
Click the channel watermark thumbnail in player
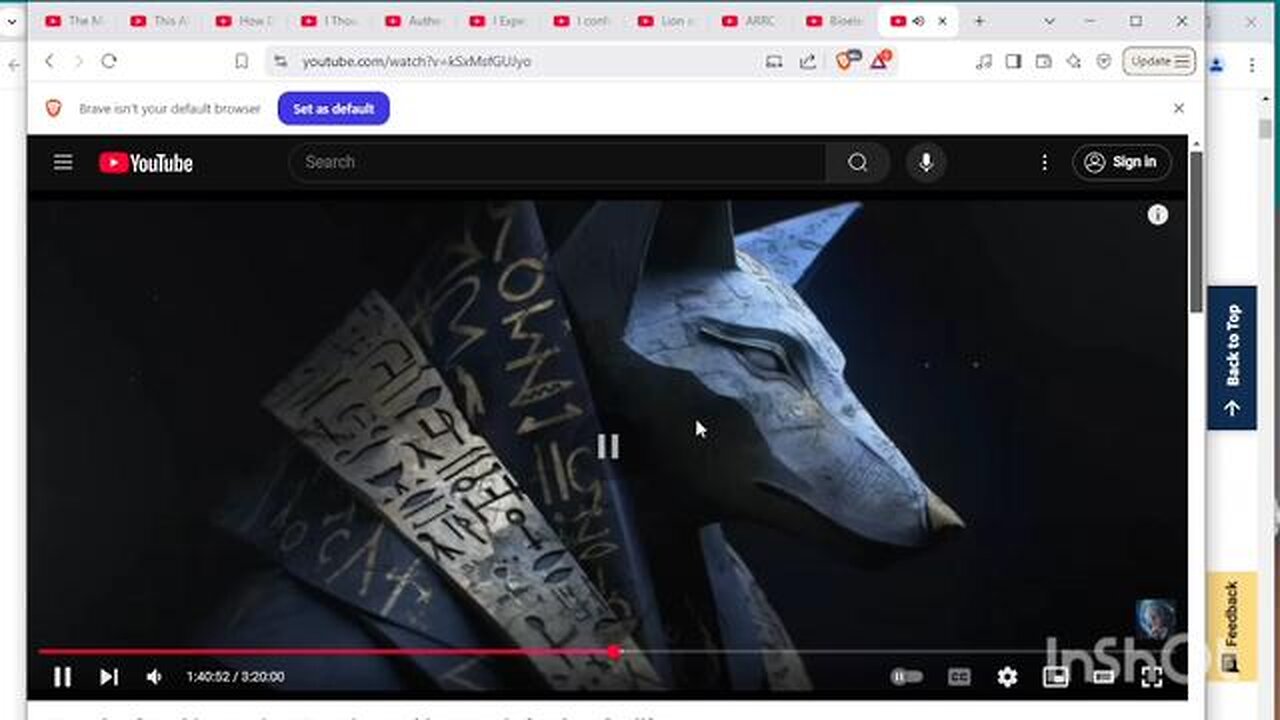click(1156, 619)
